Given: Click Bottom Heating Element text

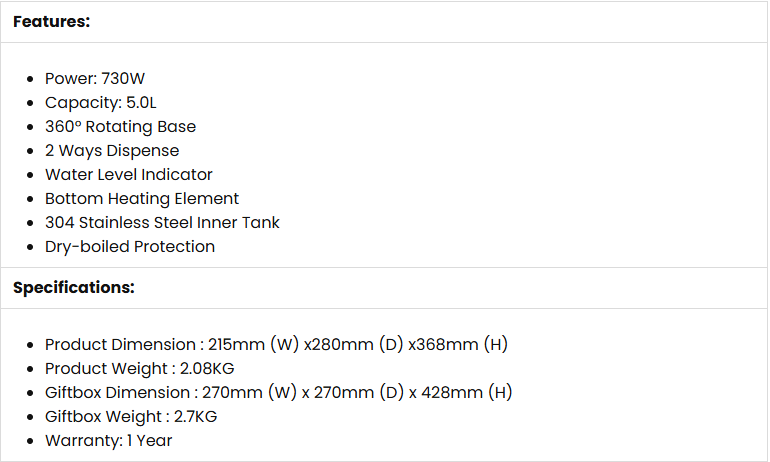Looking at the screenshot, I should [x=142, y=198].
